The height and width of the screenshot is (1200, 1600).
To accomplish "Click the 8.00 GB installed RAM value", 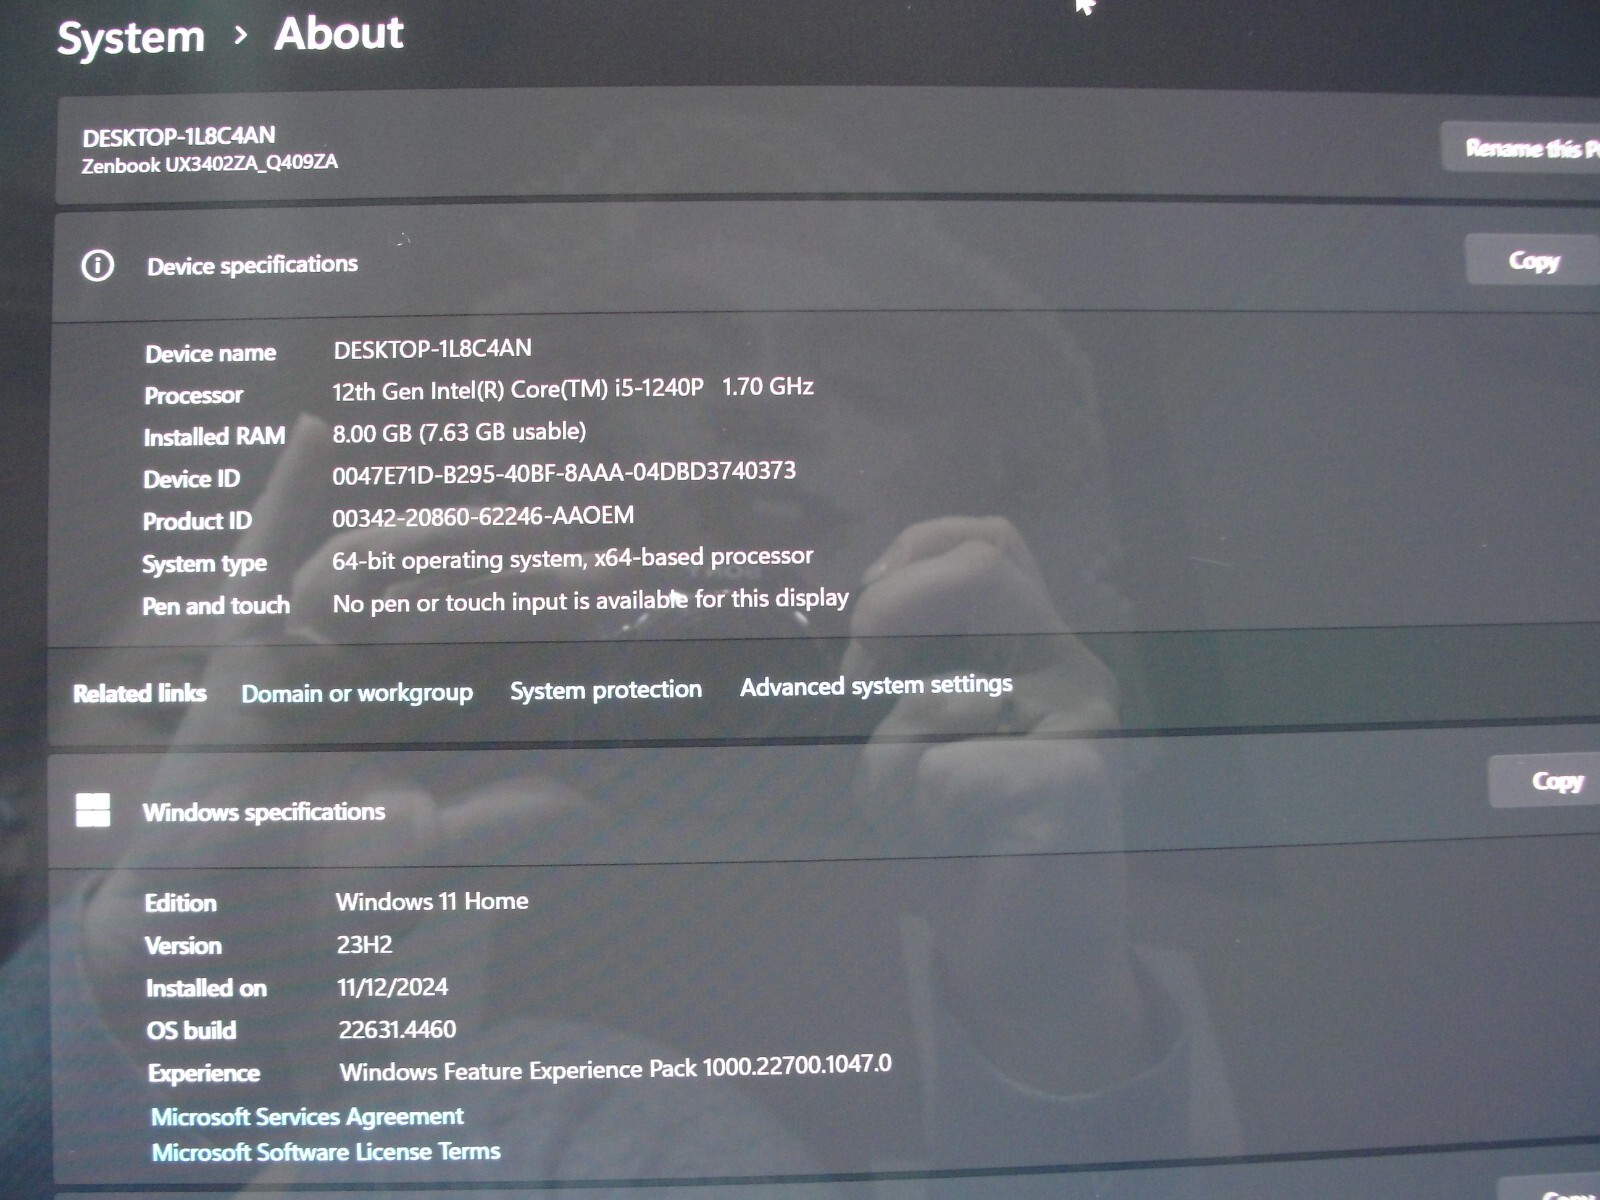I will 459,432.
